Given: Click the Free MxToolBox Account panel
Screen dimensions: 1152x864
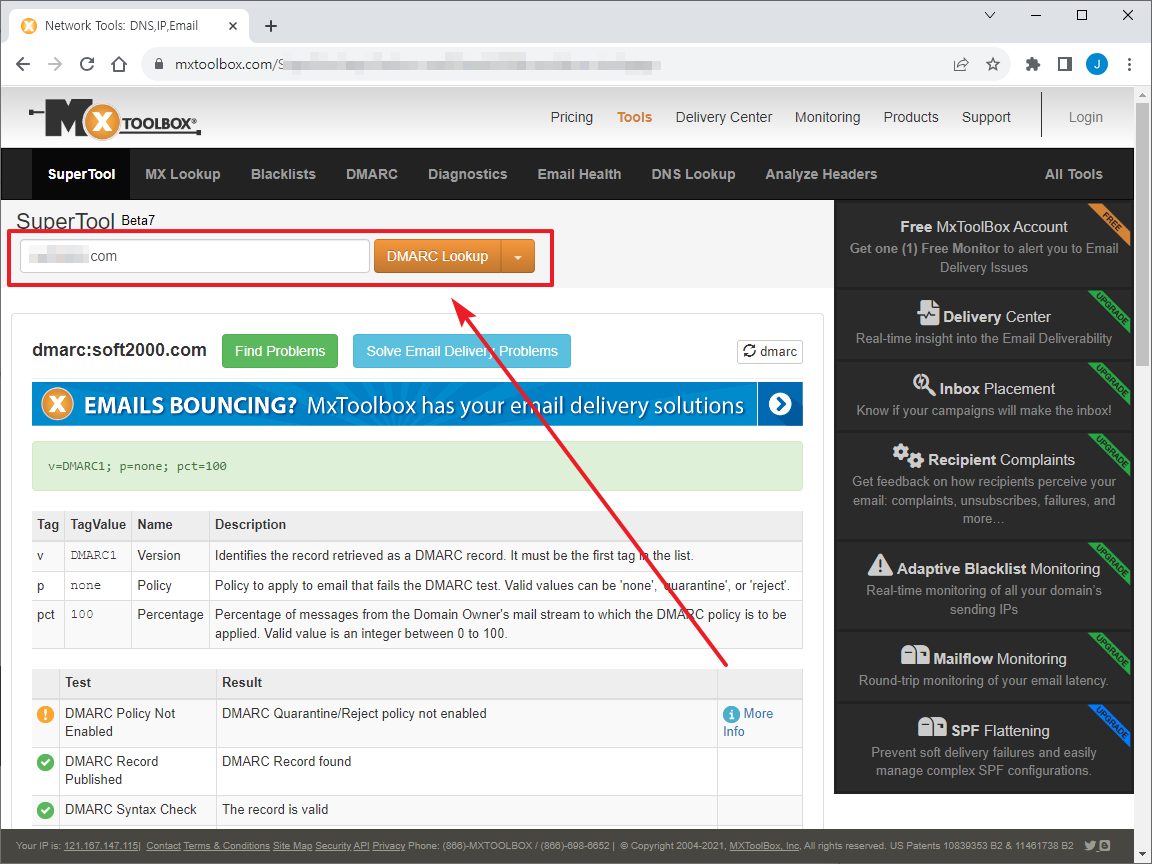Looking at the screenshot, I should (x=984, y=246).
